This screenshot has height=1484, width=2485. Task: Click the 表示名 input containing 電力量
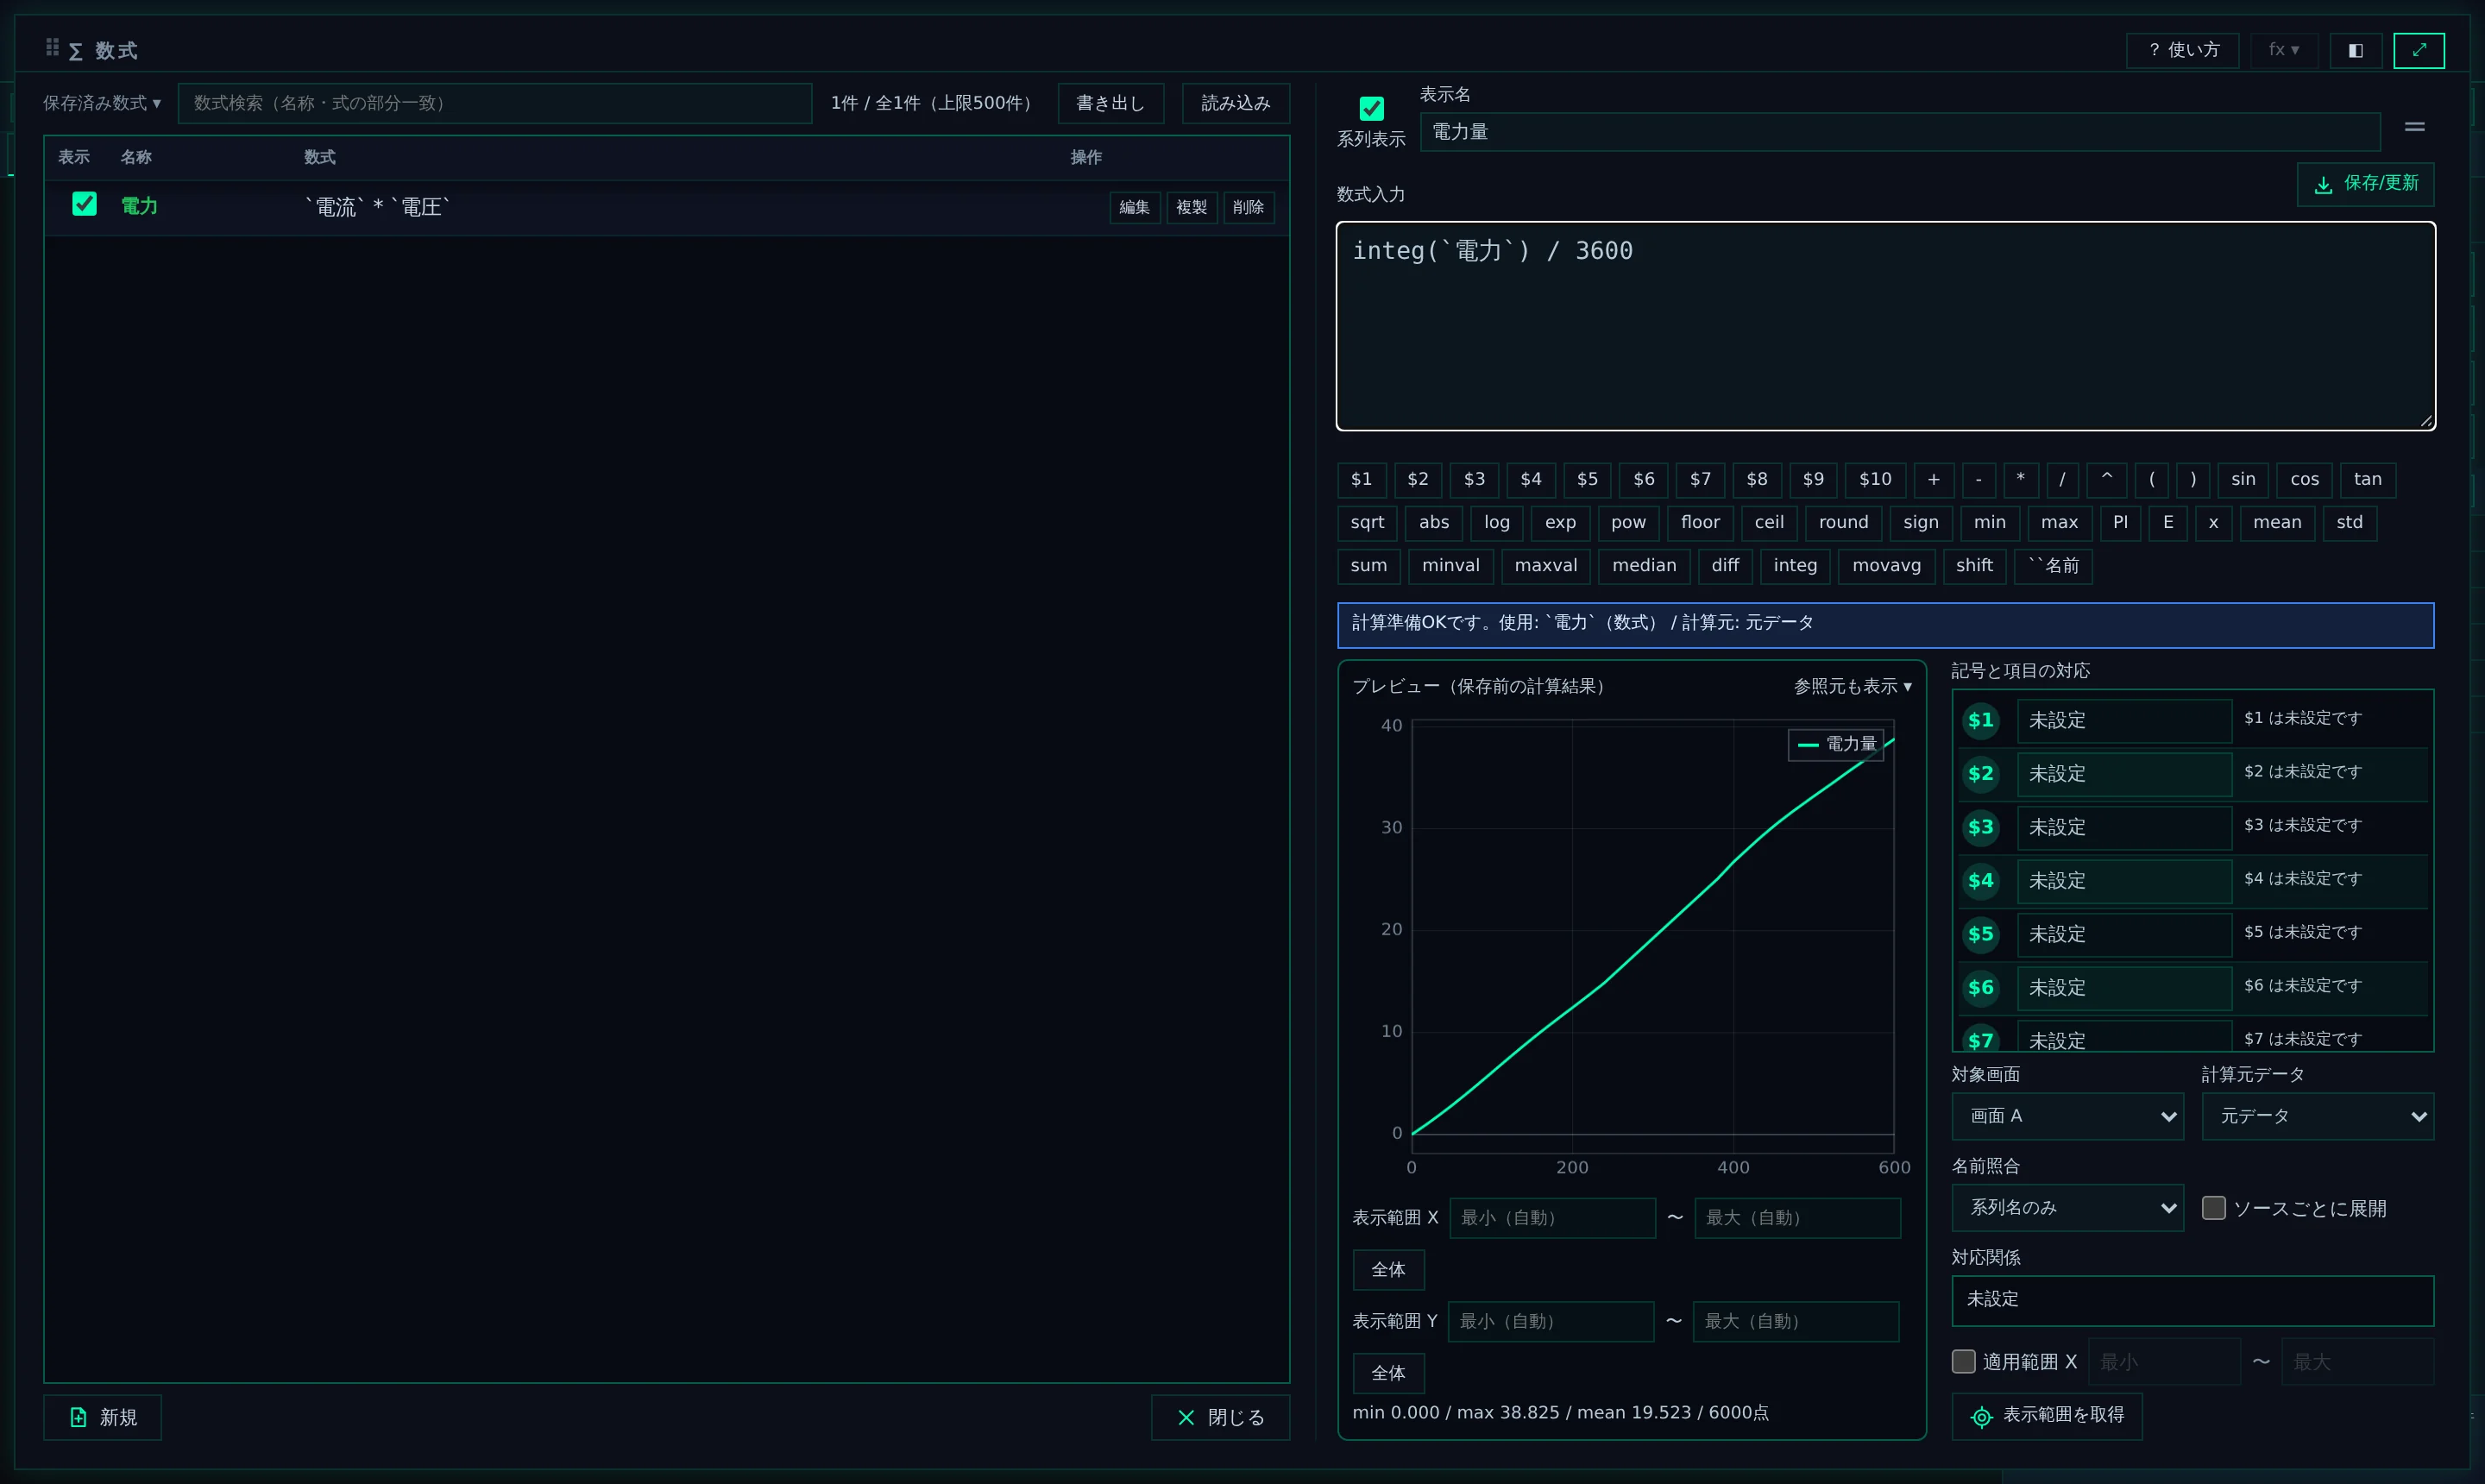click(x=1899, y=132)
